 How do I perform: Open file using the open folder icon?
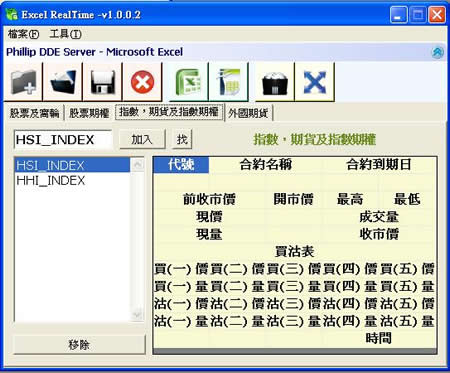click(63, 82)
